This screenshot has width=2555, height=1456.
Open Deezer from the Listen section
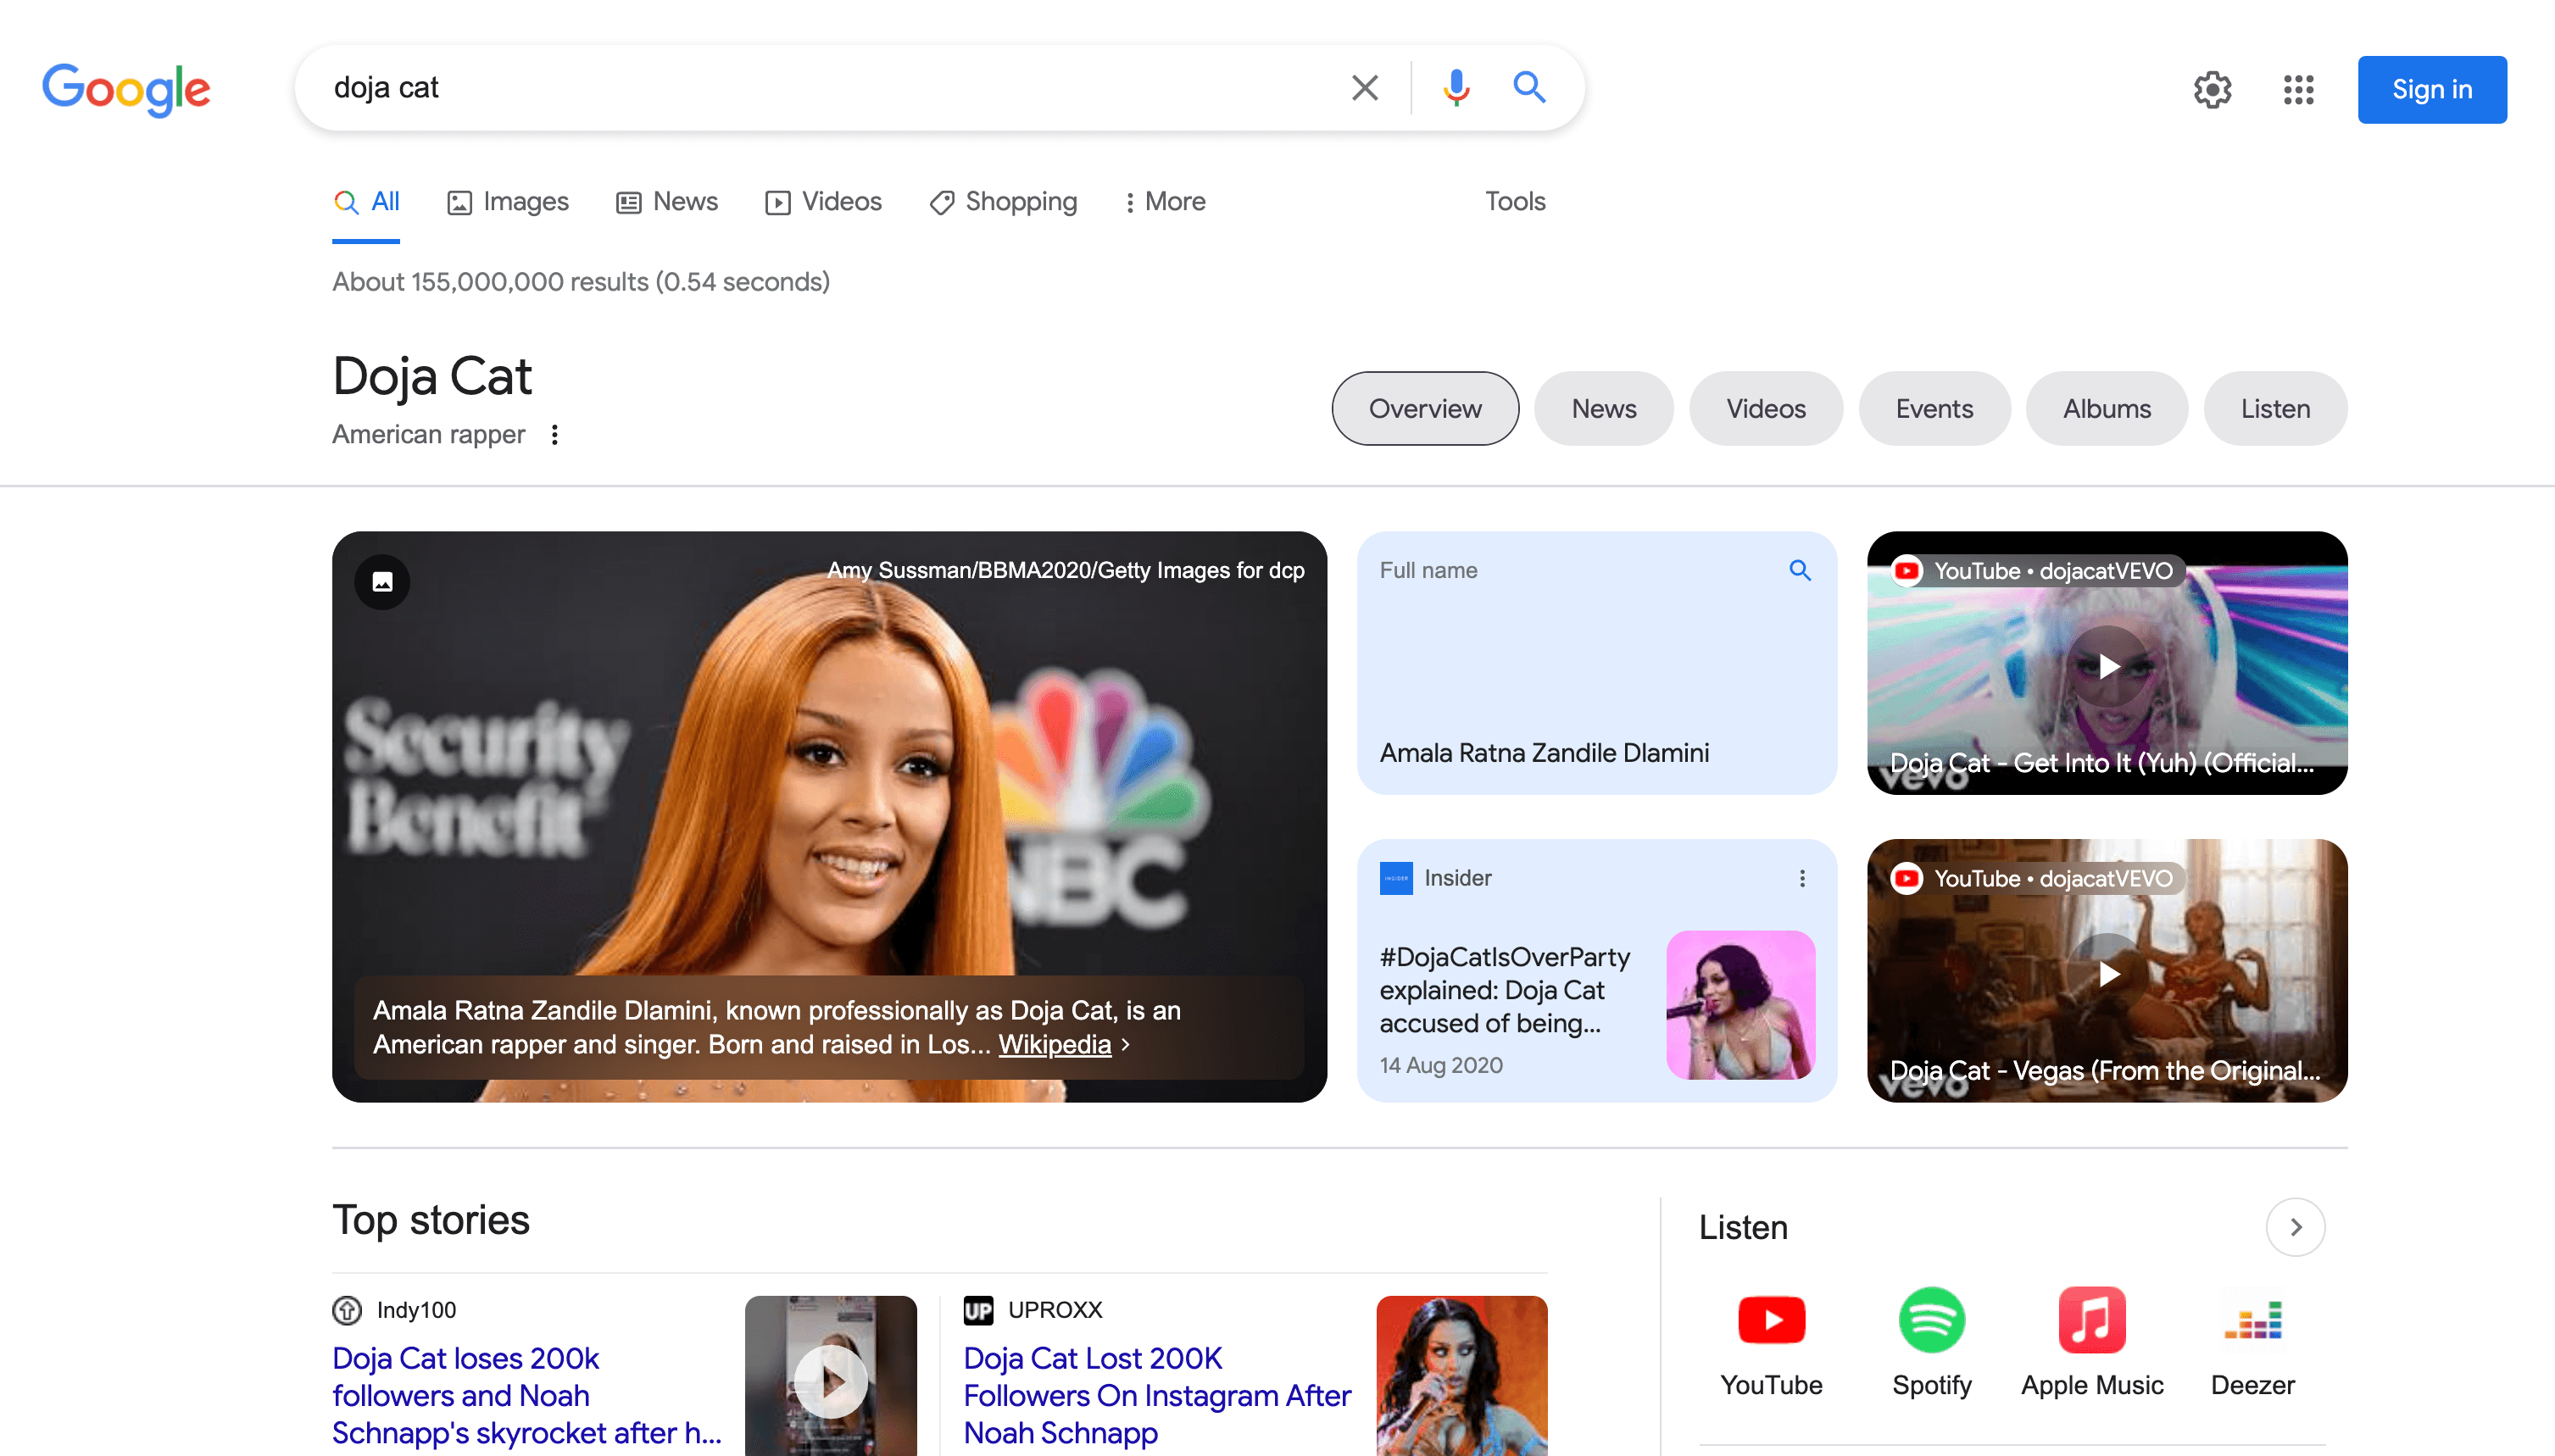pos(2251,1320)
